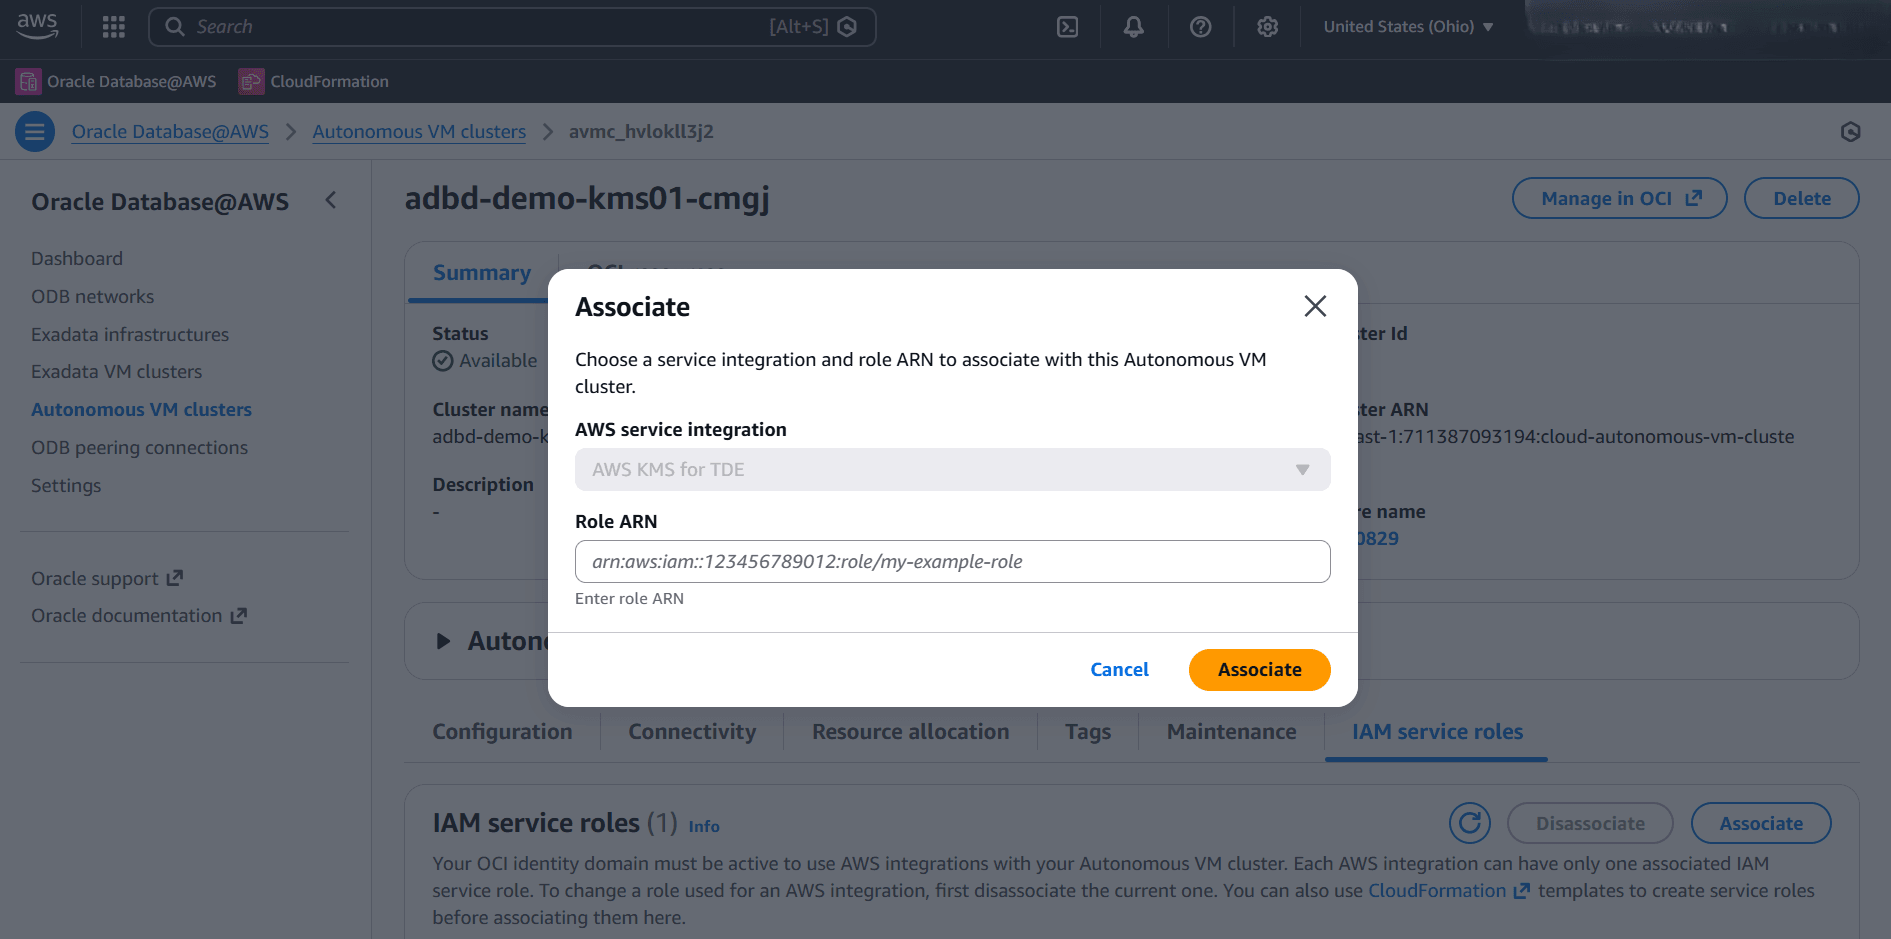Select ODB networks in the sidebar

pyautogui.click(x=92, y=296)
